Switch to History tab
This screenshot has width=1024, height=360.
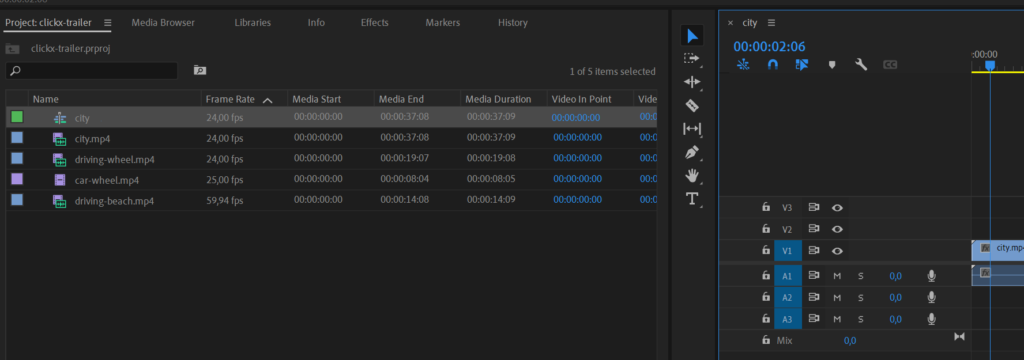click(513, 22)
